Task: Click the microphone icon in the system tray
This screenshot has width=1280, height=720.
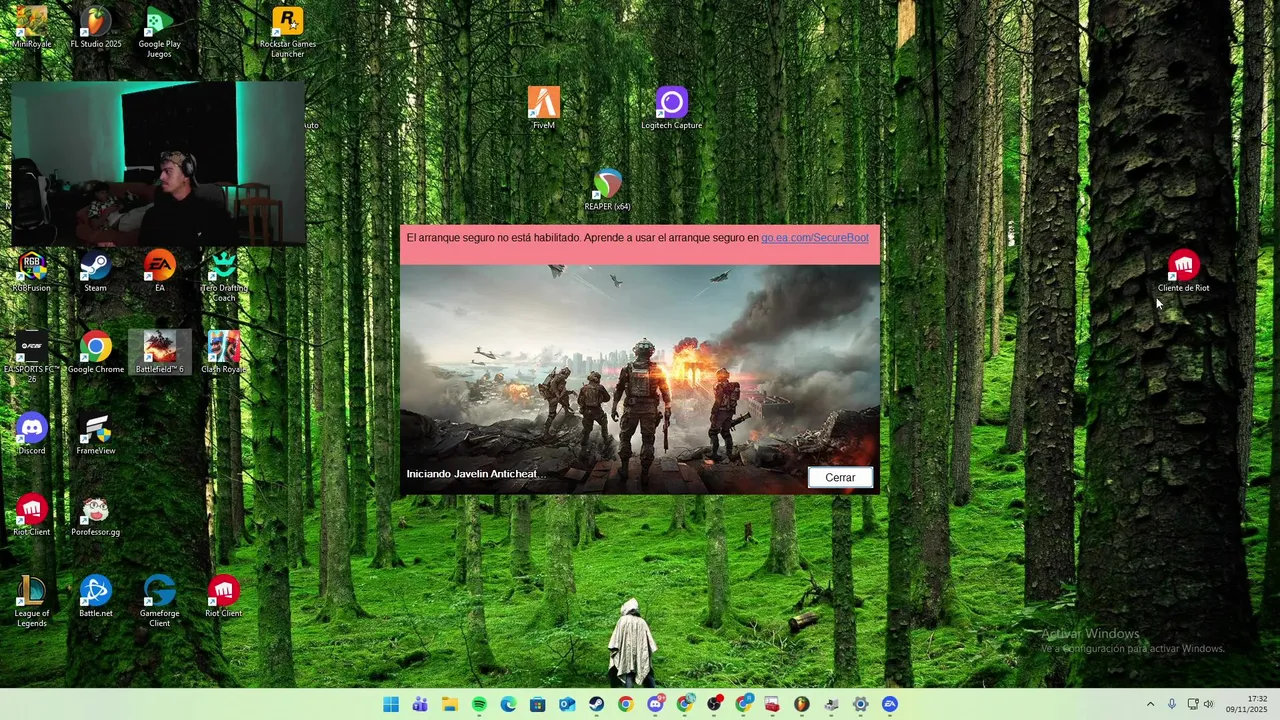Action: coord(1172,704)
